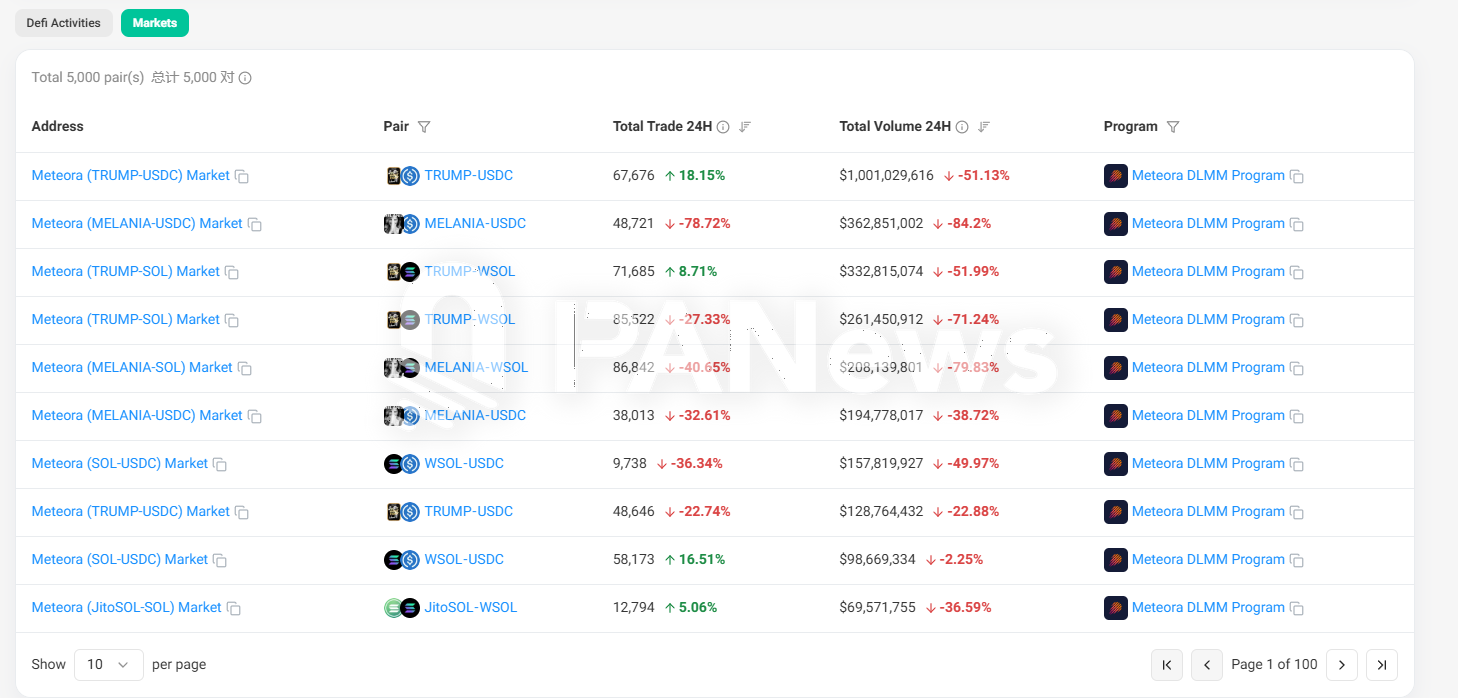Open the rows per page dropdown
Image resolution: width=1458 pixels, height=698 pixels.
coord(108,664)
